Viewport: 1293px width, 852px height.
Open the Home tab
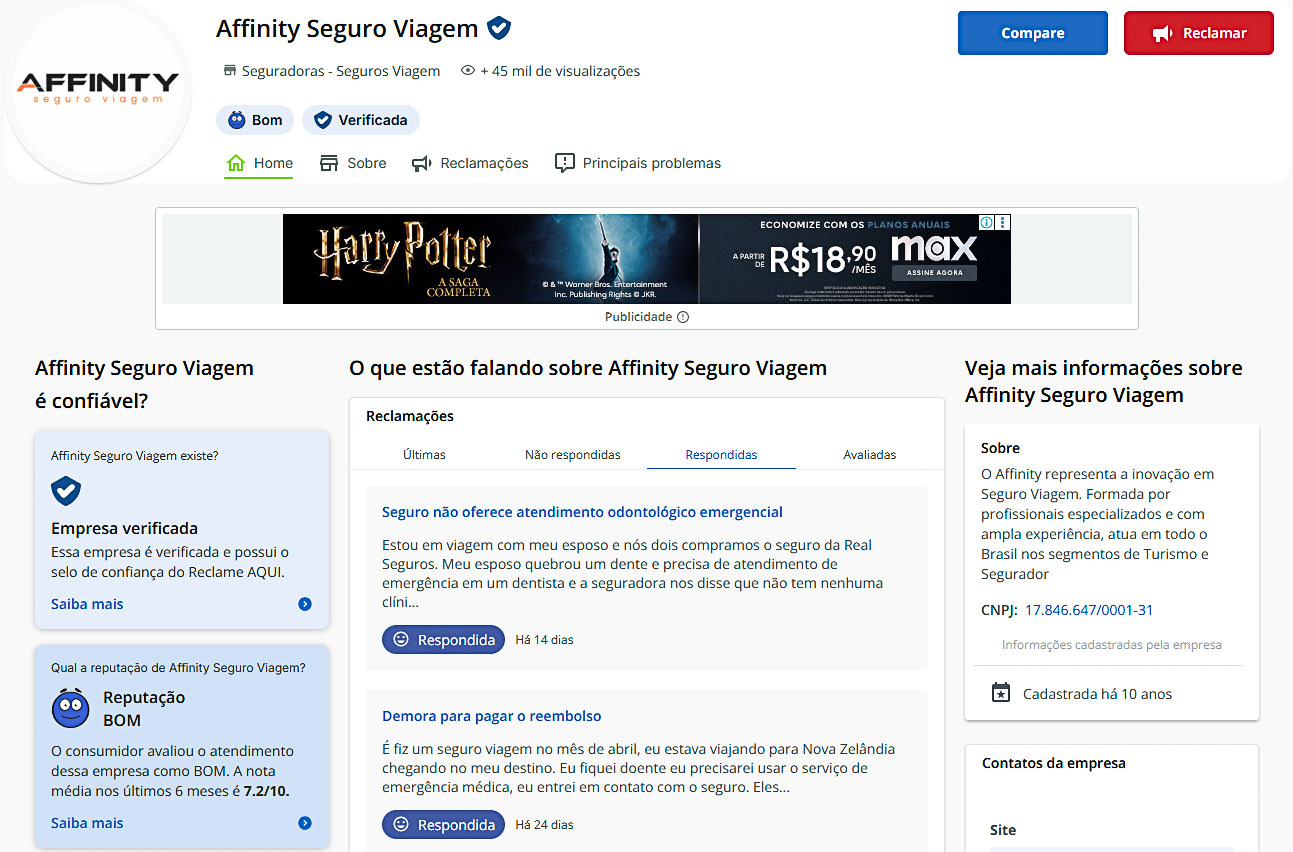click(259, 163)
